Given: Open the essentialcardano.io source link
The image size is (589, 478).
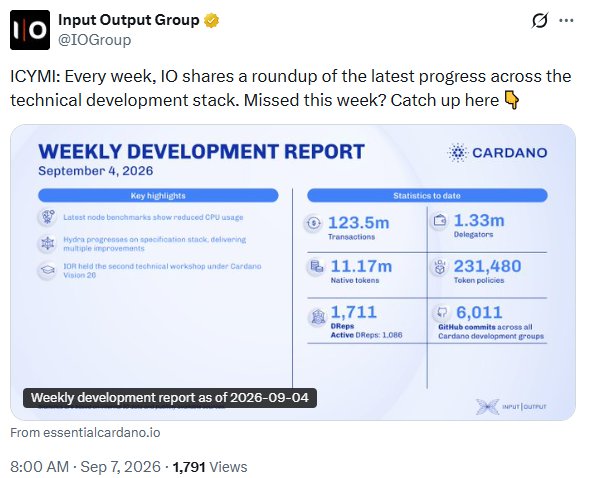Looking at the screenshot, I should point(85,433).
